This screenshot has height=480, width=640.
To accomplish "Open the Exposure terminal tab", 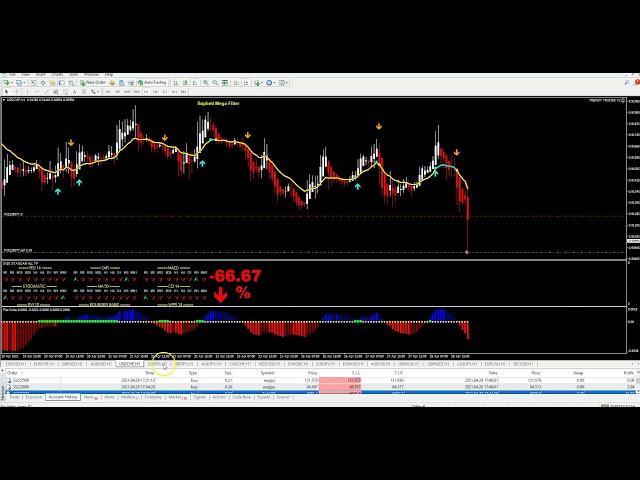I will (x=34, y=397).
